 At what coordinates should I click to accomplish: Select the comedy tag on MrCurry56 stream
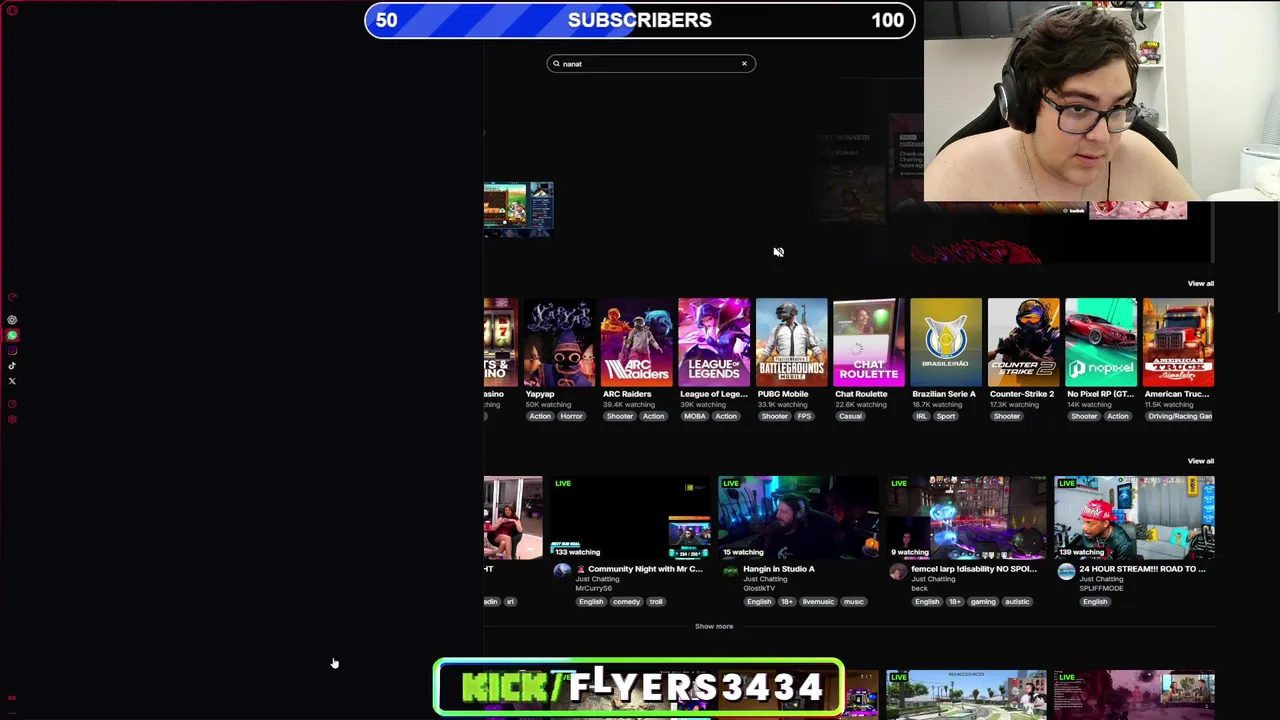(x=626, y=602)
